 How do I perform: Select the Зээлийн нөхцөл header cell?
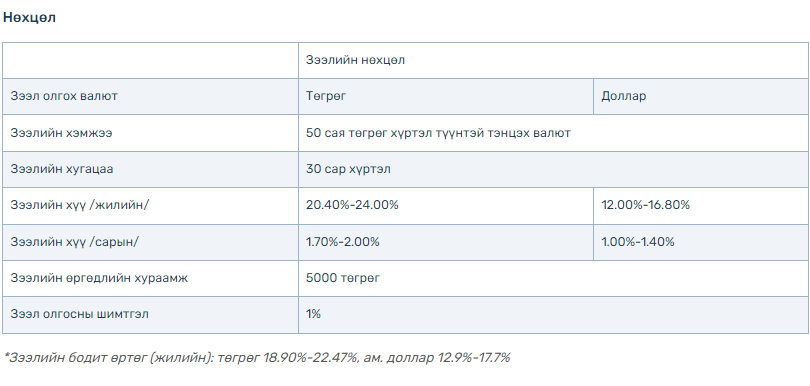click(x=553, y=60)
